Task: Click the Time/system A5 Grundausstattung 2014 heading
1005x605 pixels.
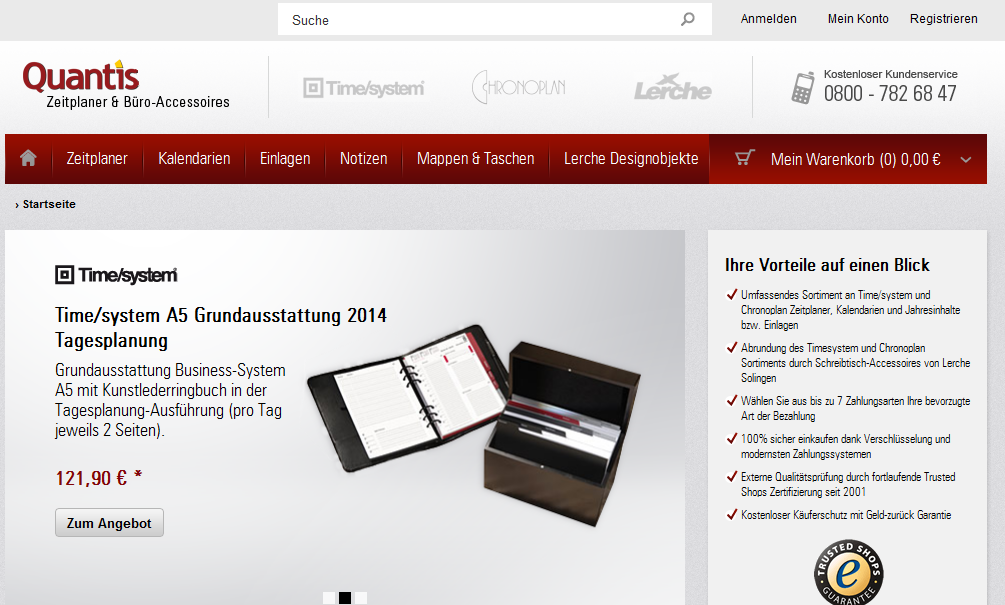Action: (220, 327)
